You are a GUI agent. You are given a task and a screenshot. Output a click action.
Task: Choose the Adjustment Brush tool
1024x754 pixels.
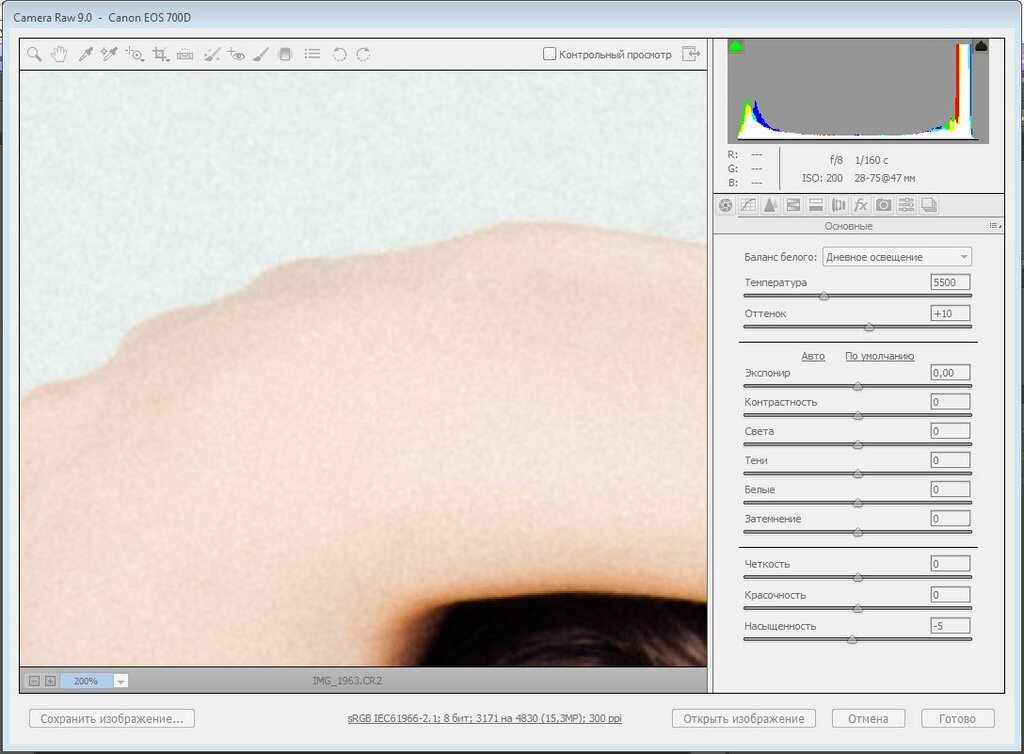(260, 54)
